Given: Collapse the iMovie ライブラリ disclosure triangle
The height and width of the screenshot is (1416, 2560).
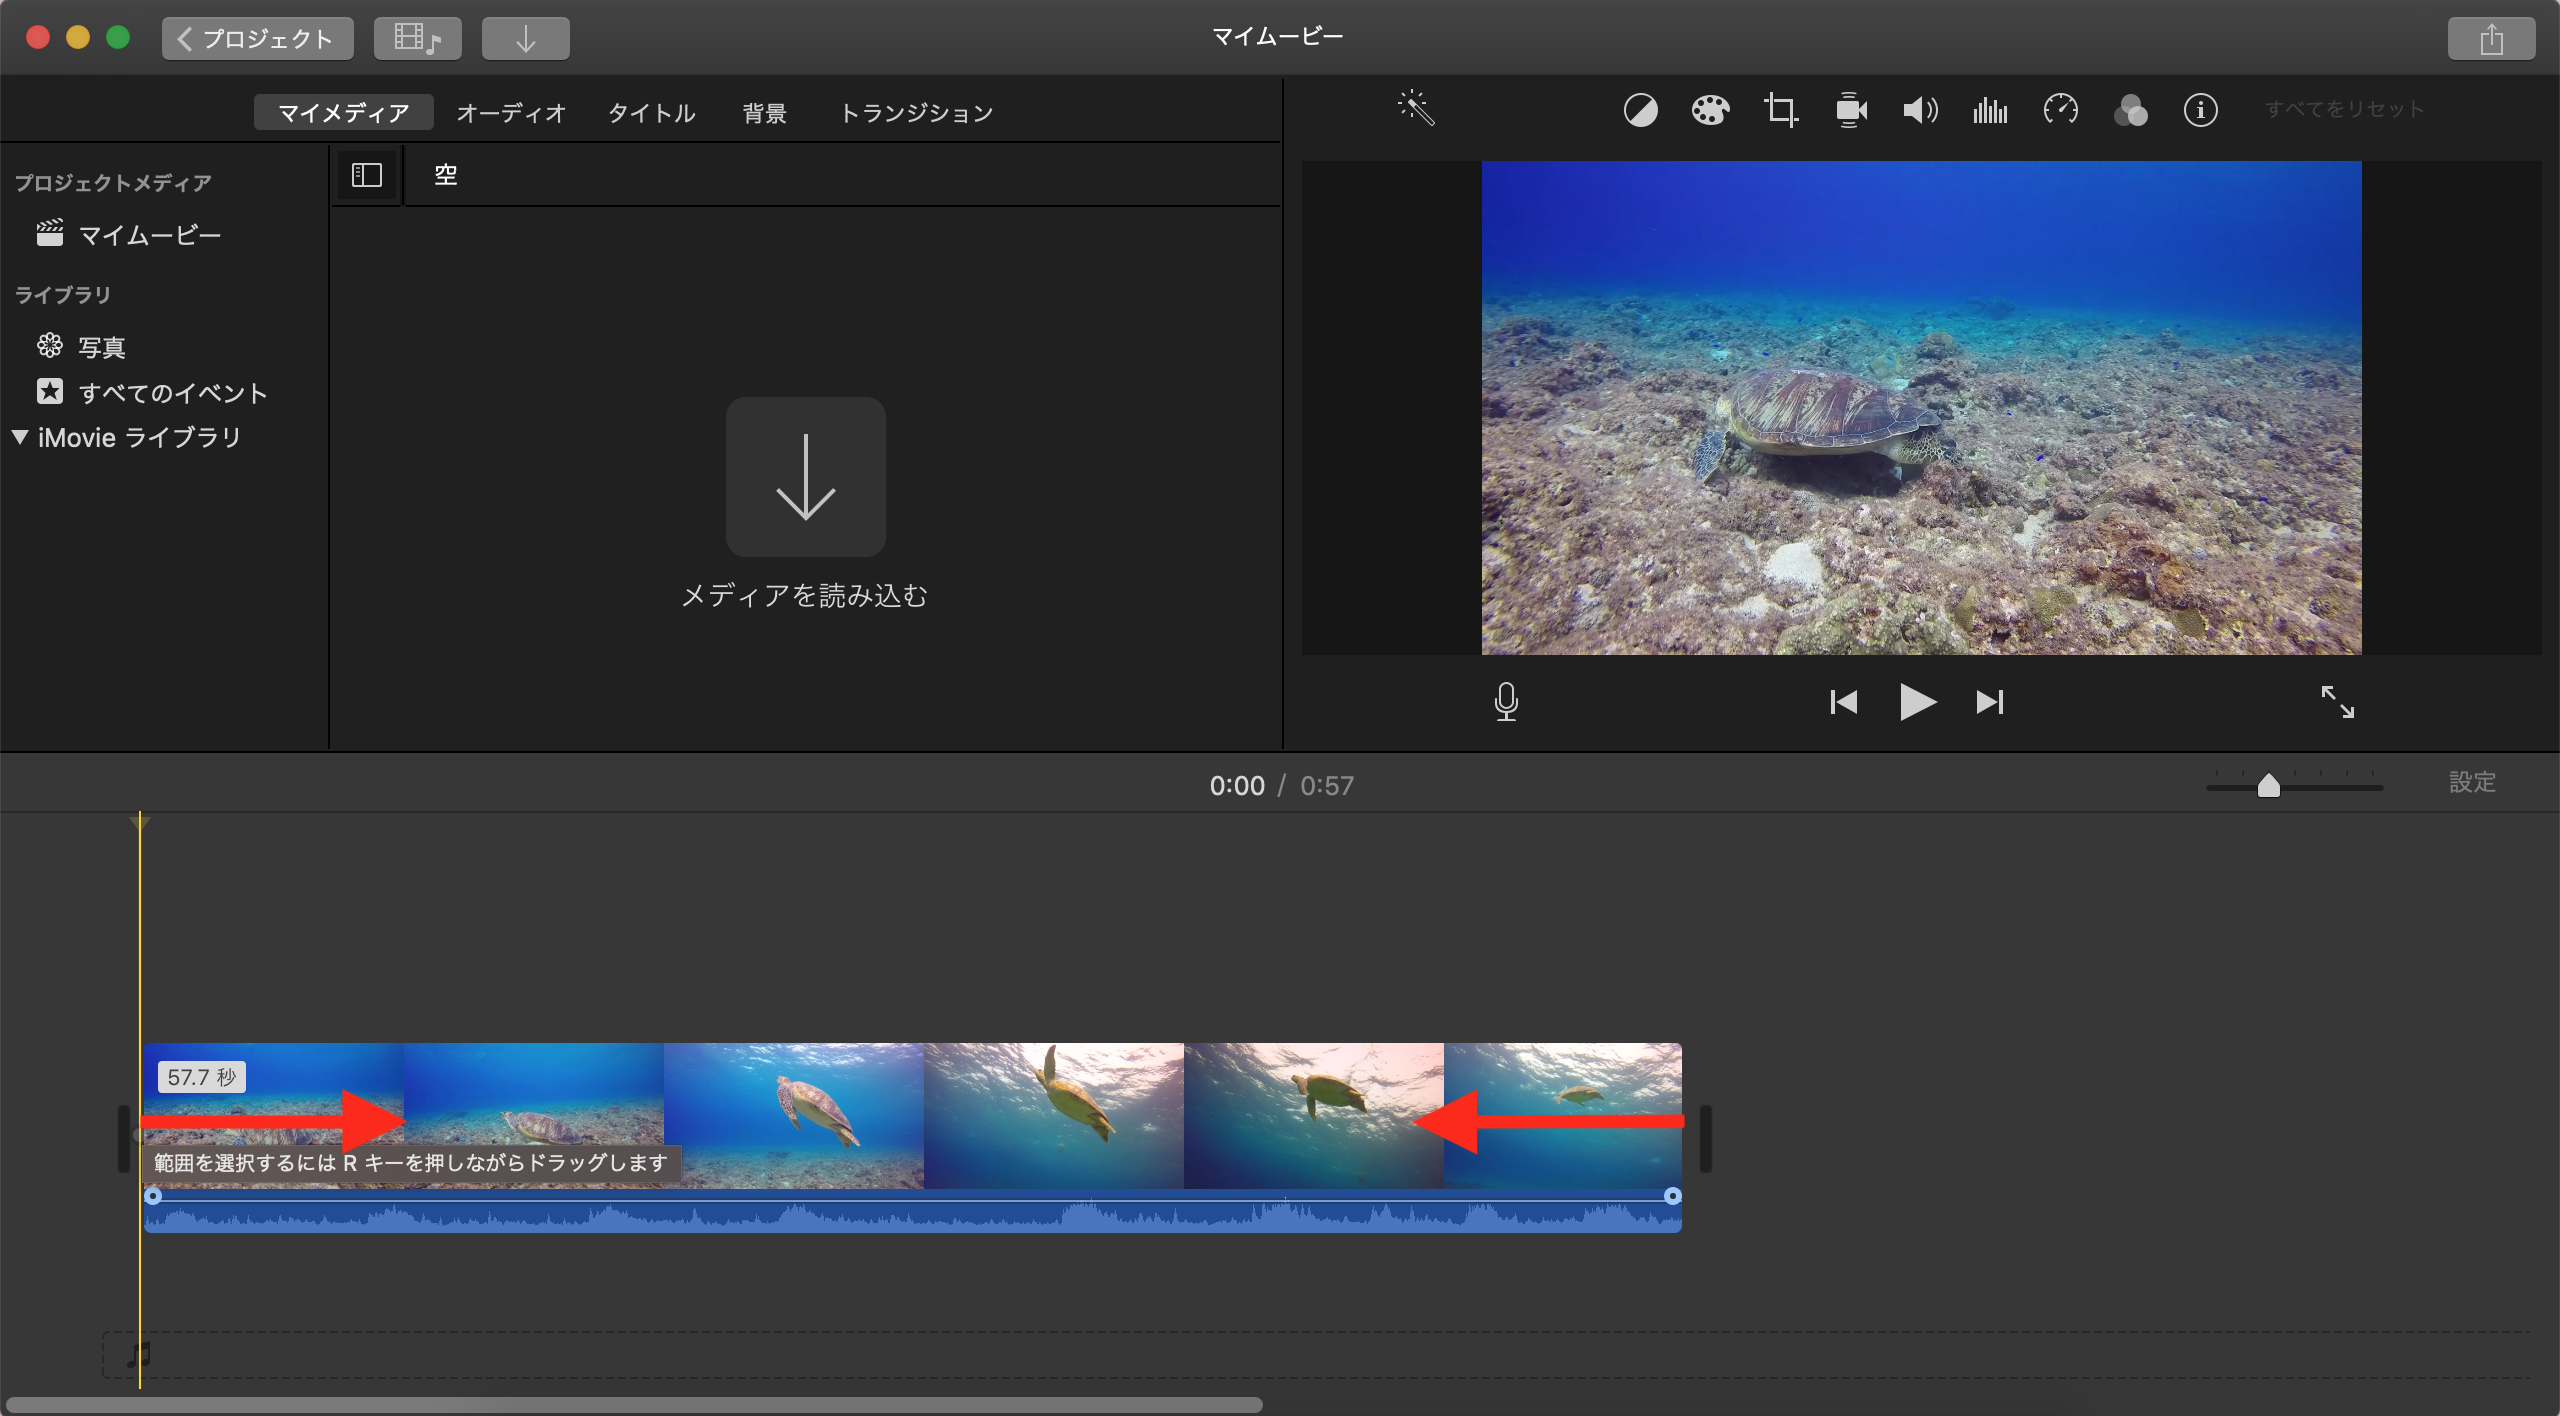Looking at the screenshot, I should click(x=19, y=437).
